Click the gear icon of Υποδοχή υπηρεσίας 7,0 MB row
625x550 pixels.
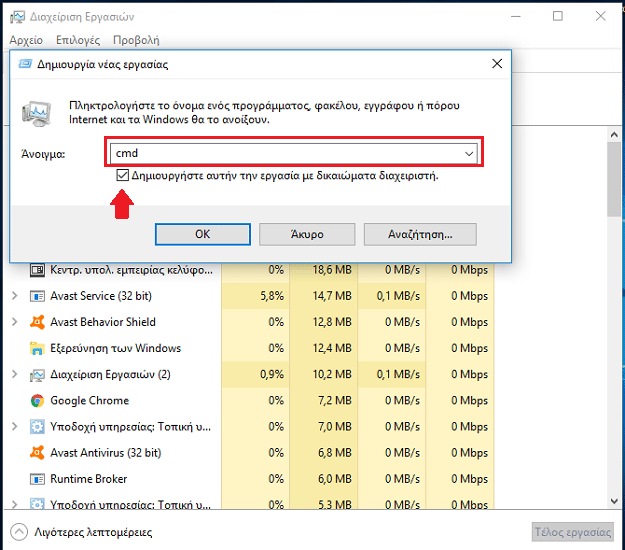[x=37, y=427]
